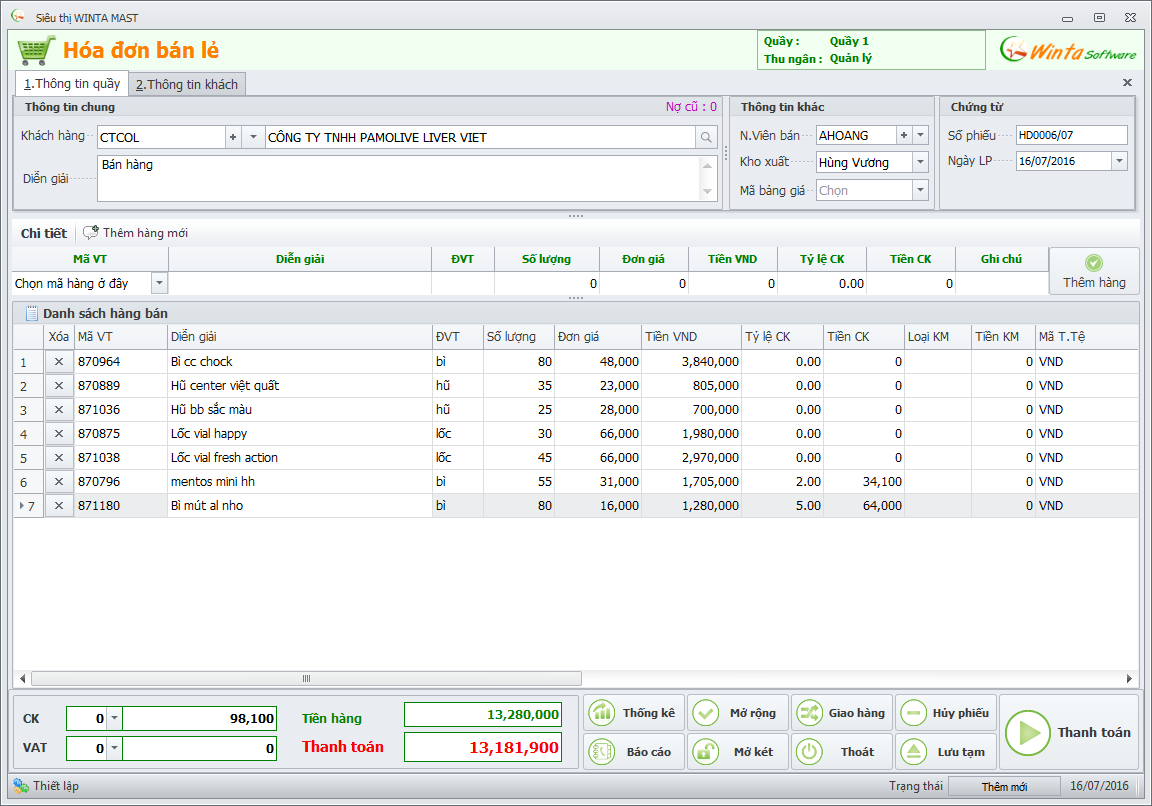Click the Số phiếu HD0006/07 field
This screenshot has width=1152, height=806.
[1071, 135]
